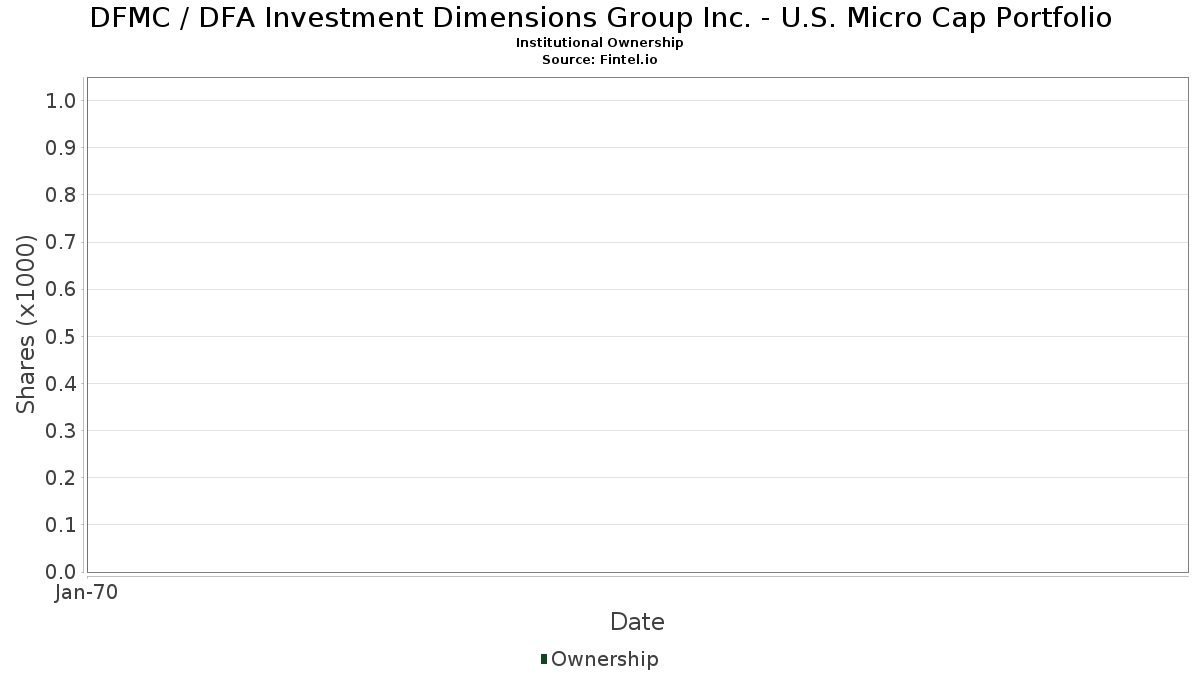This screenshot has width=1200, height=675.
Task: Click the 0.3 y-axis tick label
Action: (61, 431)
